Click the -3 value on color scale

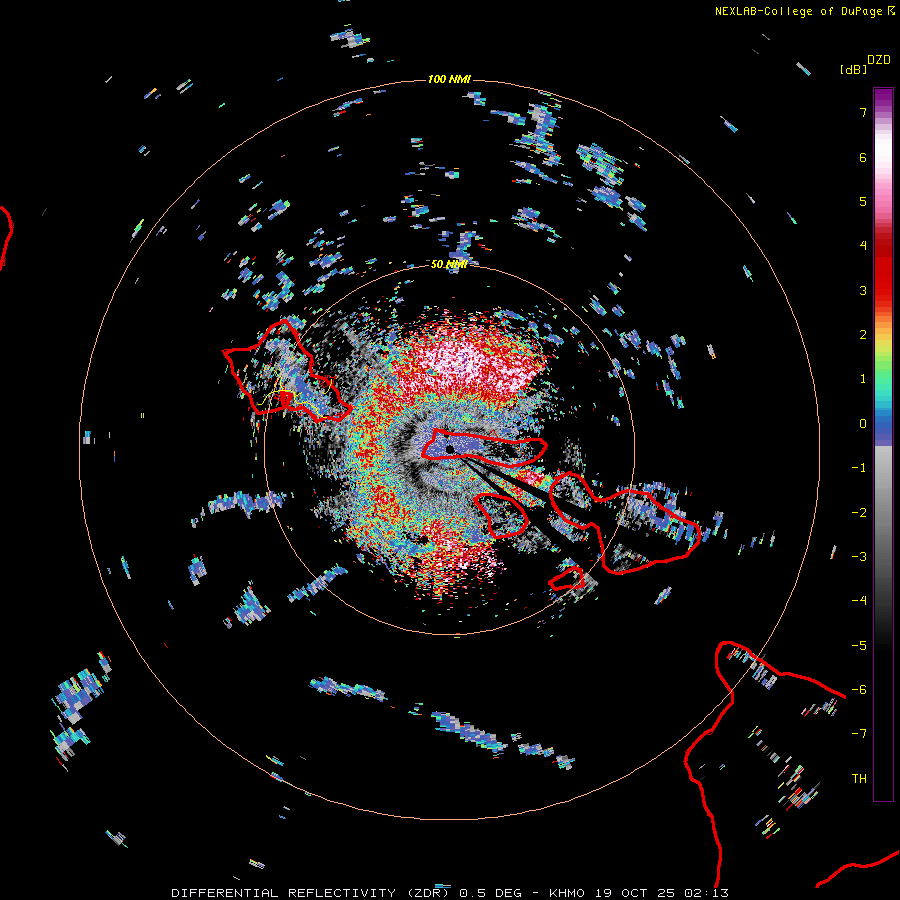pyautogui.click(x=859, y=557)
